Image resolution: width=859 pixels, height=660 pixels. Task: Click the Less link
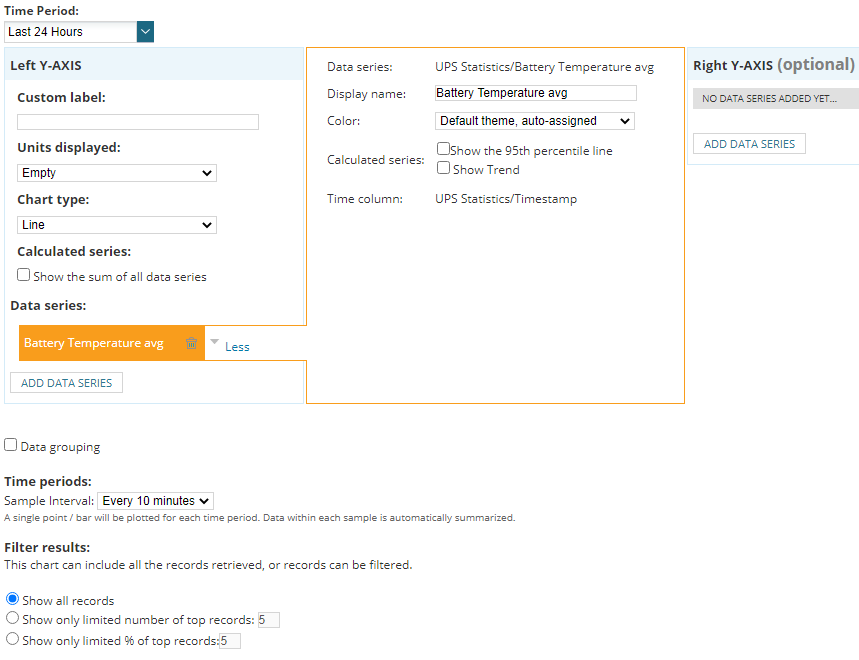(x=237, y=347)
